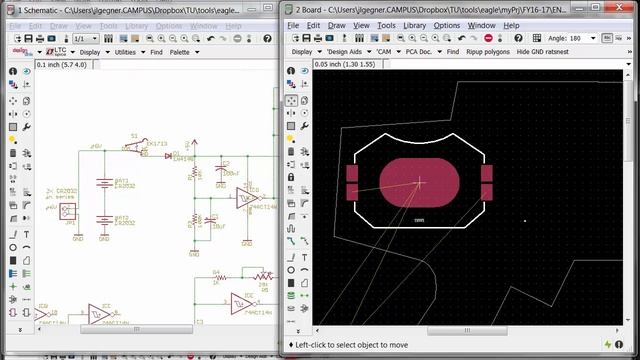Click Undo arrow in Board toolbar
Viewport: 640px width, 360px height.
(461, 38)
